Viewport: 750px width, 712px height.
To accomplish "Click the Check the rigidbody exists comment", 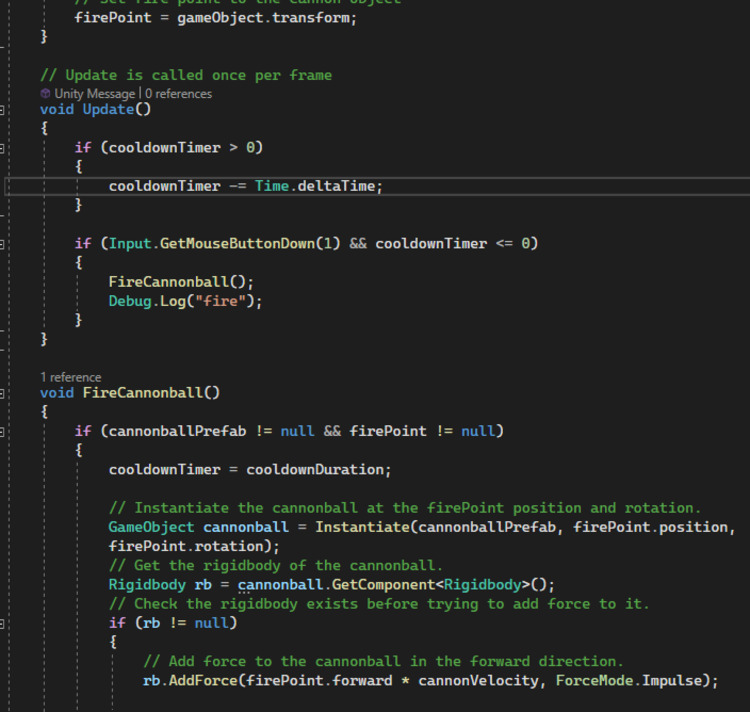I will [379, 604].
